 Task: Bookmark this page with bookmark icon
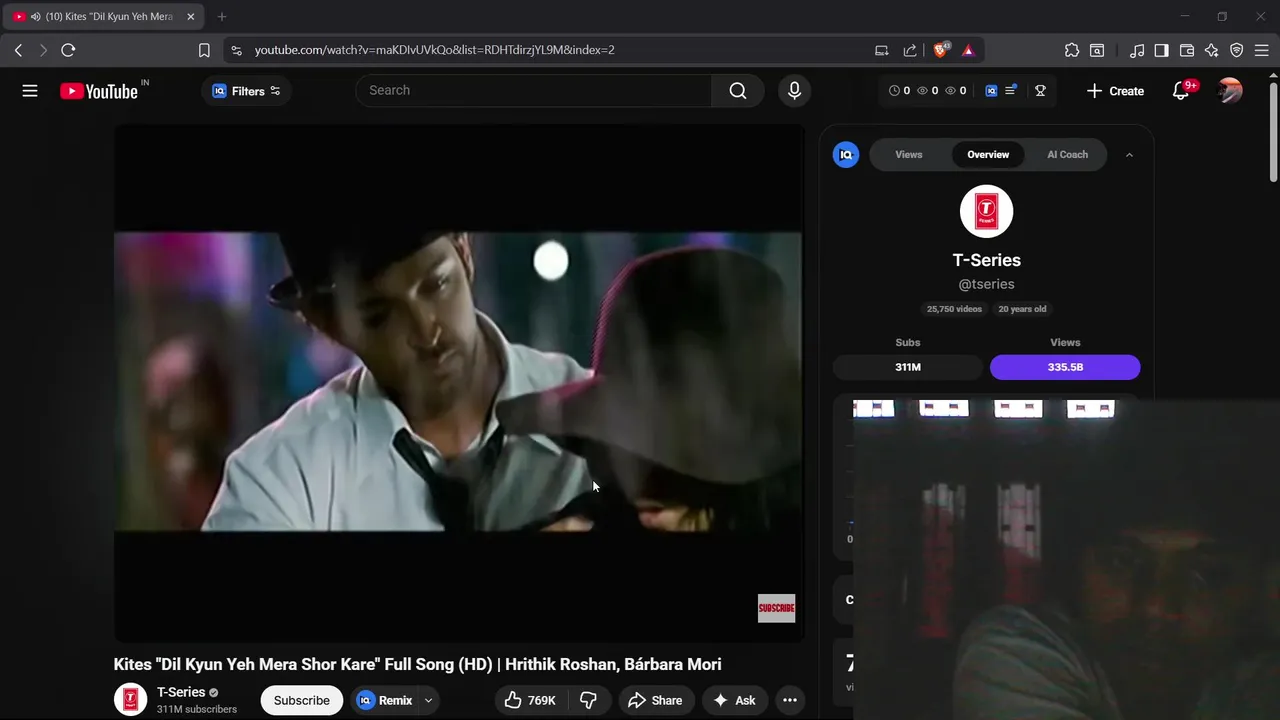[204, 50]
